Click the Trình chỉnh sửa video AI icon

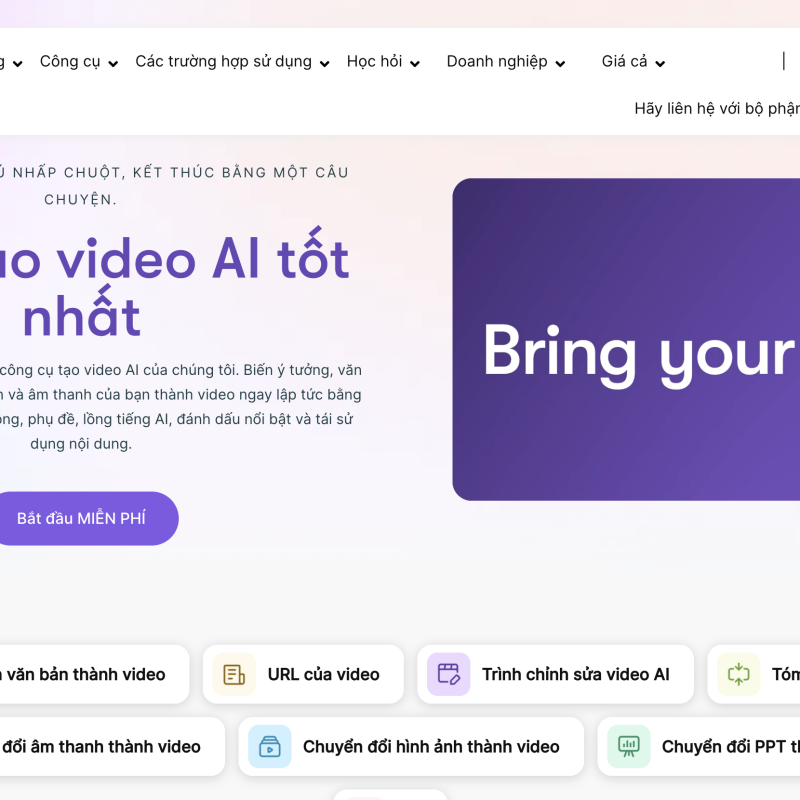point(448,674)
